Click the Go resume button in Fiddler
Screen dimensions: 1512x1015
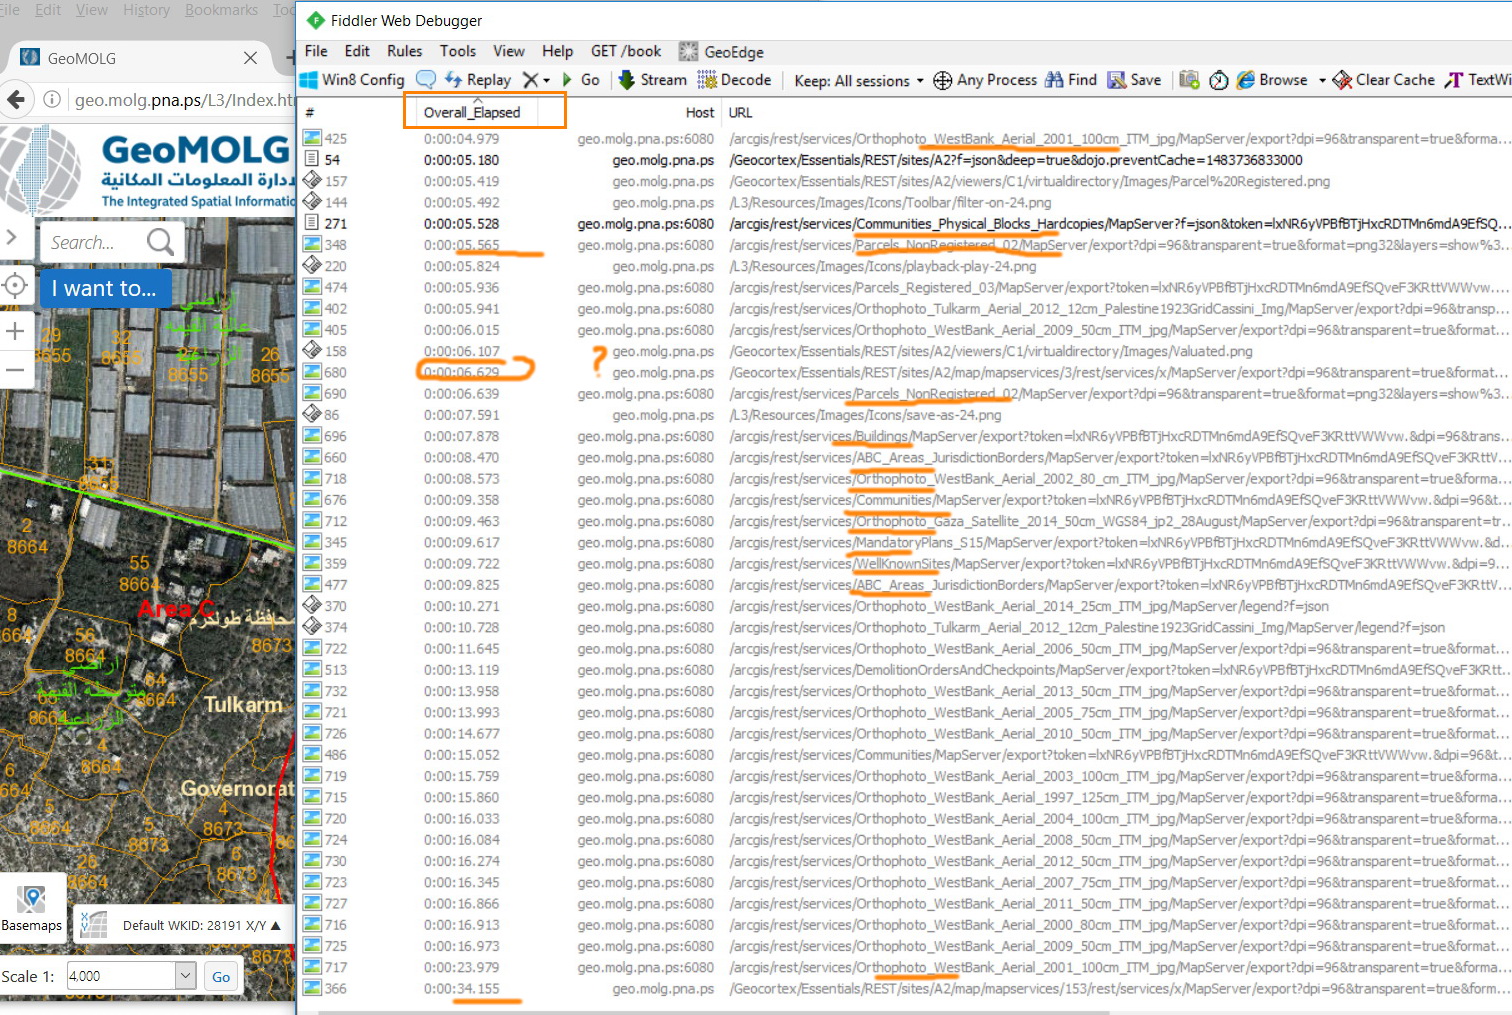tap(581, 80)
